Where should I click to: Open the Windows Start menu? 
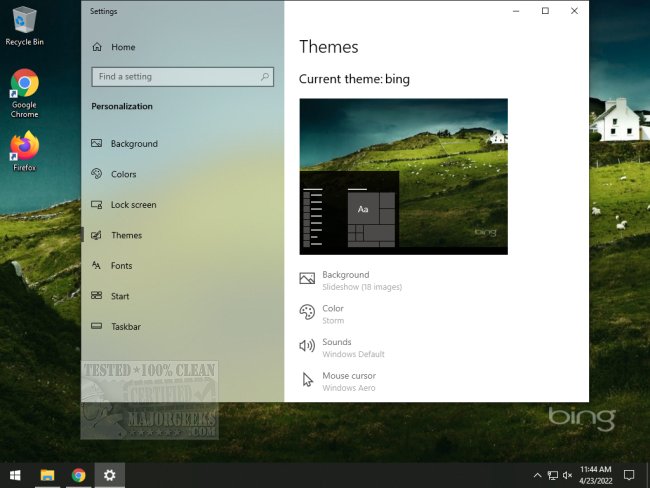point(15,475)
